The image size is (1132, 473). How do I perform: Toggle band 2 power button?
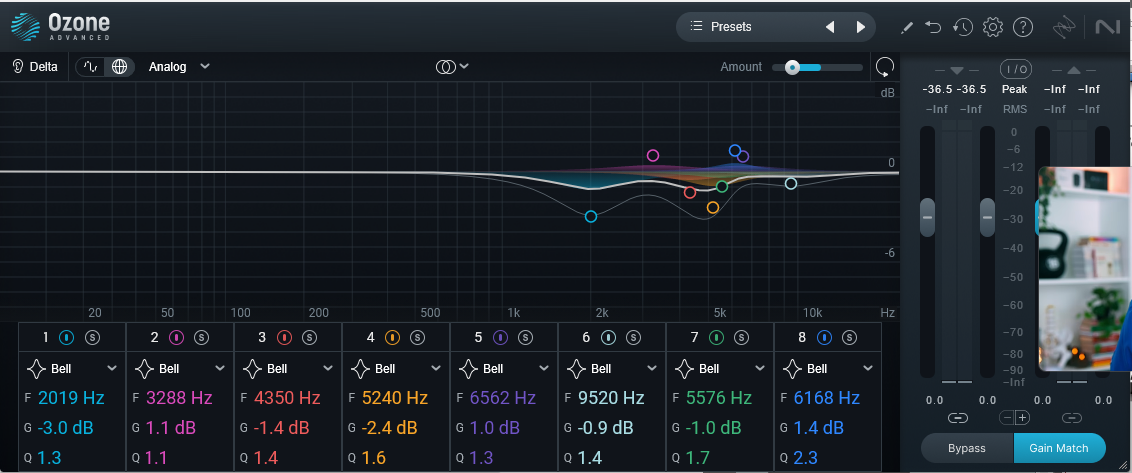175,337
